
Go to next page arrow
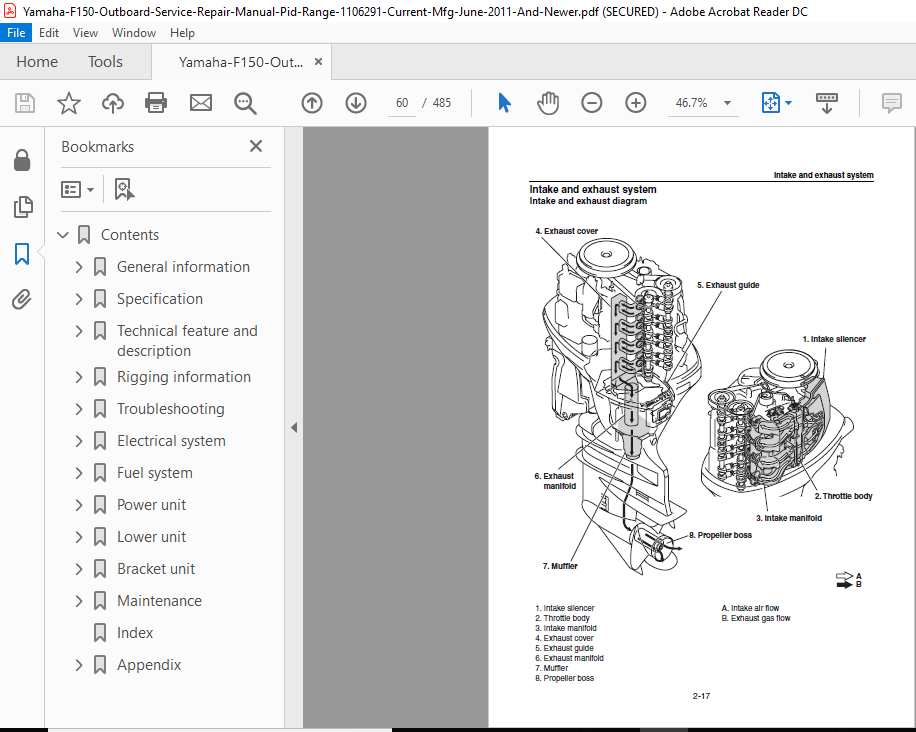[x=356, y=103]
